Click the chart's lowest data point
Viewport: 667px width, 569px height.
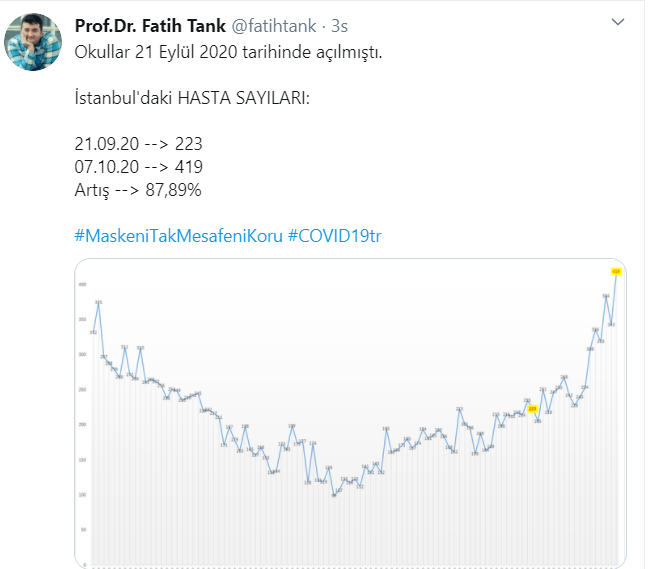coord(334,494)
